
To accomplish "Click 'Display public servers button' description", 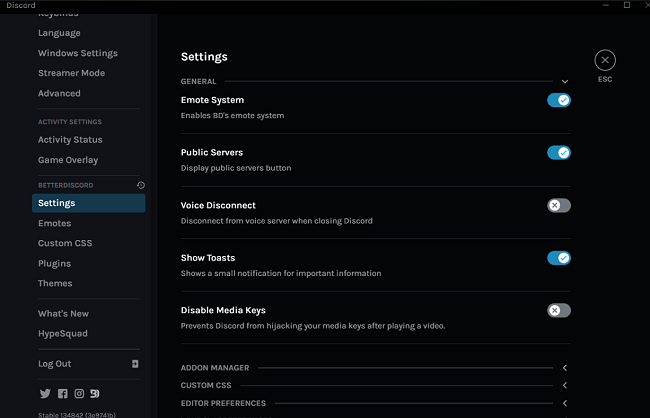I will [x=236, y=168].
